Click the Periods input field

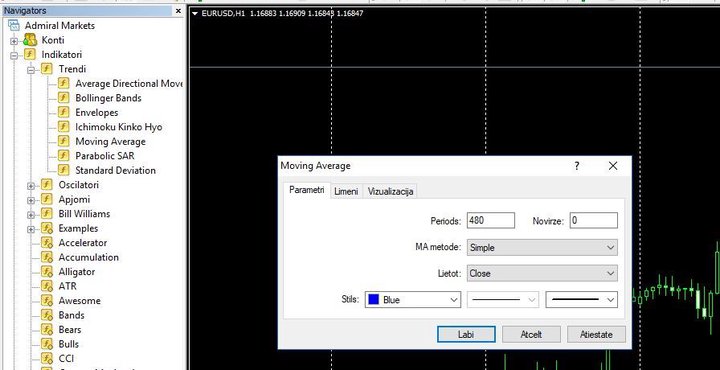(x=491, y=220)
